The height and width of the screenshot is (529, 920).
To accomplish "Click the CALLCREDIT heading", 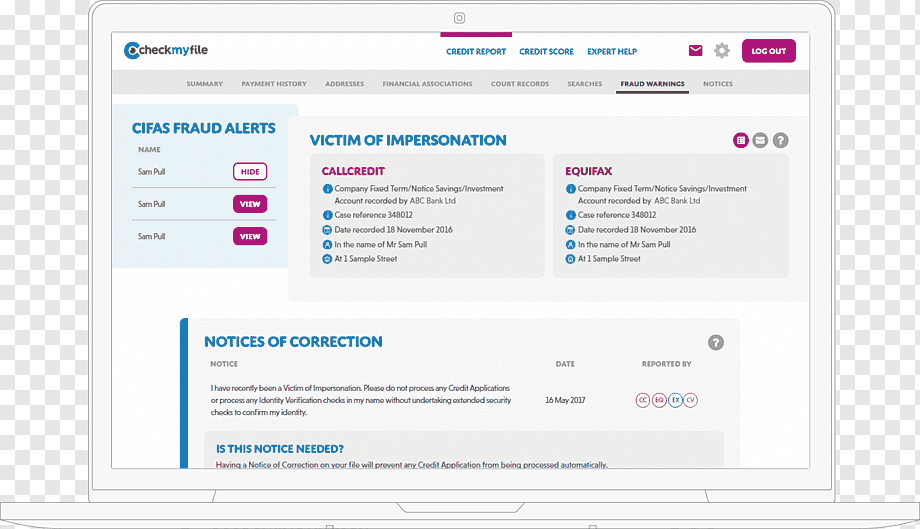I will pos(353,171).
